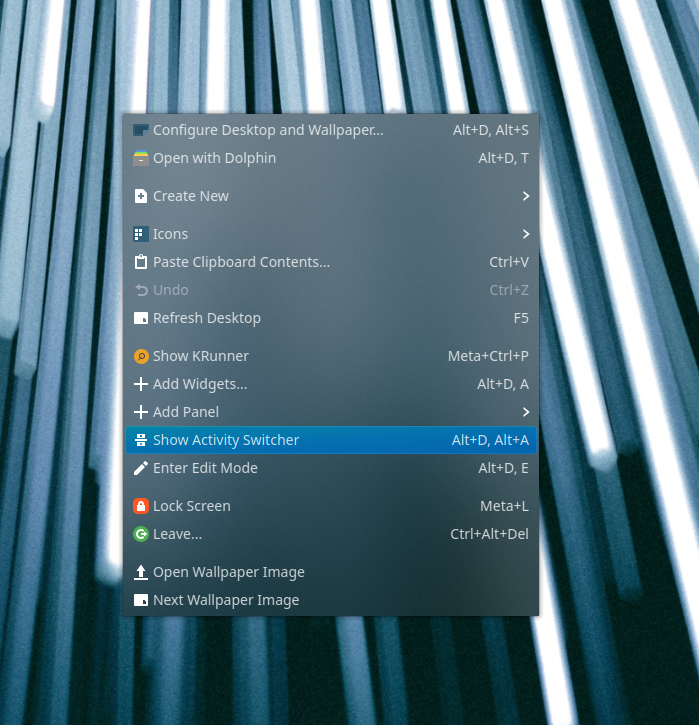Click the Paste Clipboard Contents clipboard icon
Screen dimensions: 699x725
[x=141, y=262]
